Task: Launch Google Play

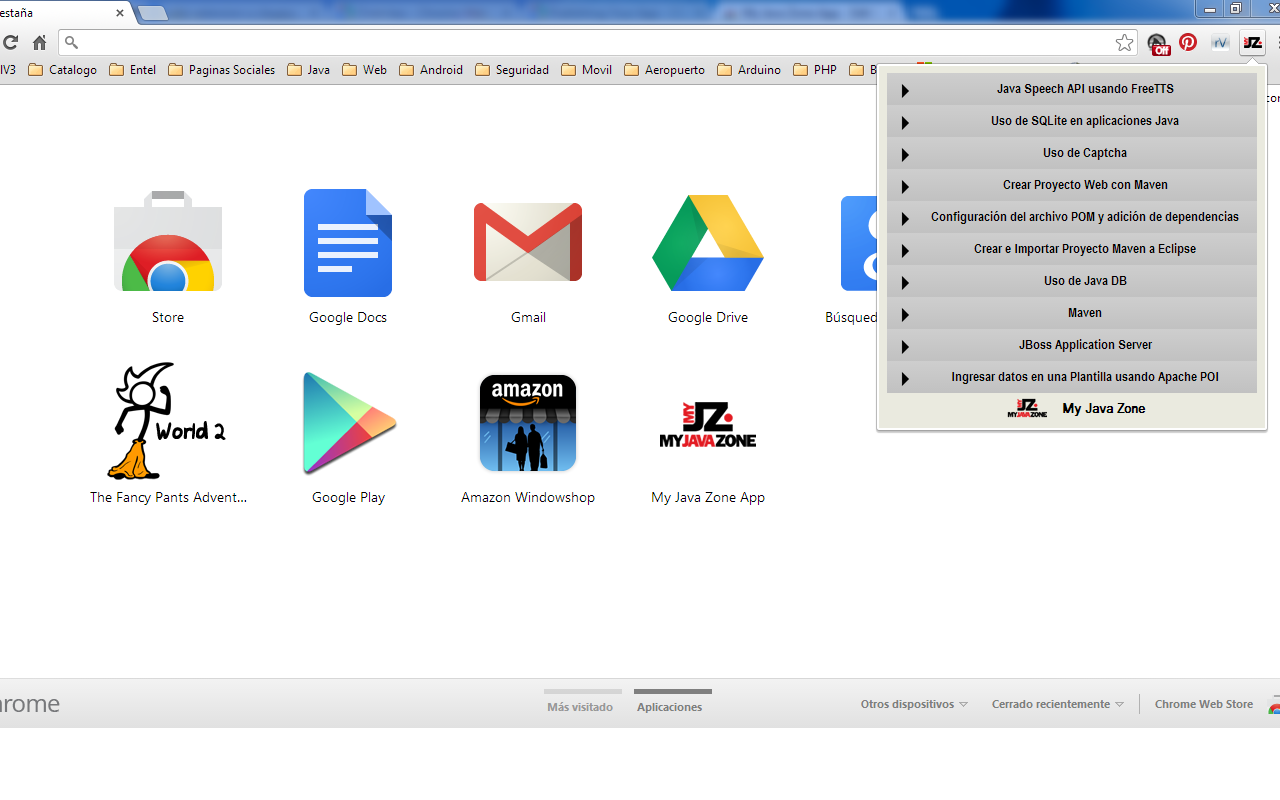Action: 348,422
